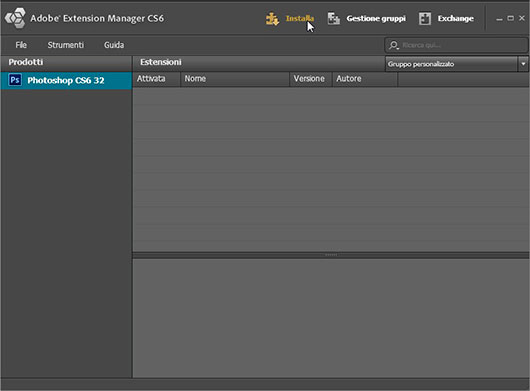Close the Extension Manager window
The image size is (530, 391).
[x=522, y=18]
